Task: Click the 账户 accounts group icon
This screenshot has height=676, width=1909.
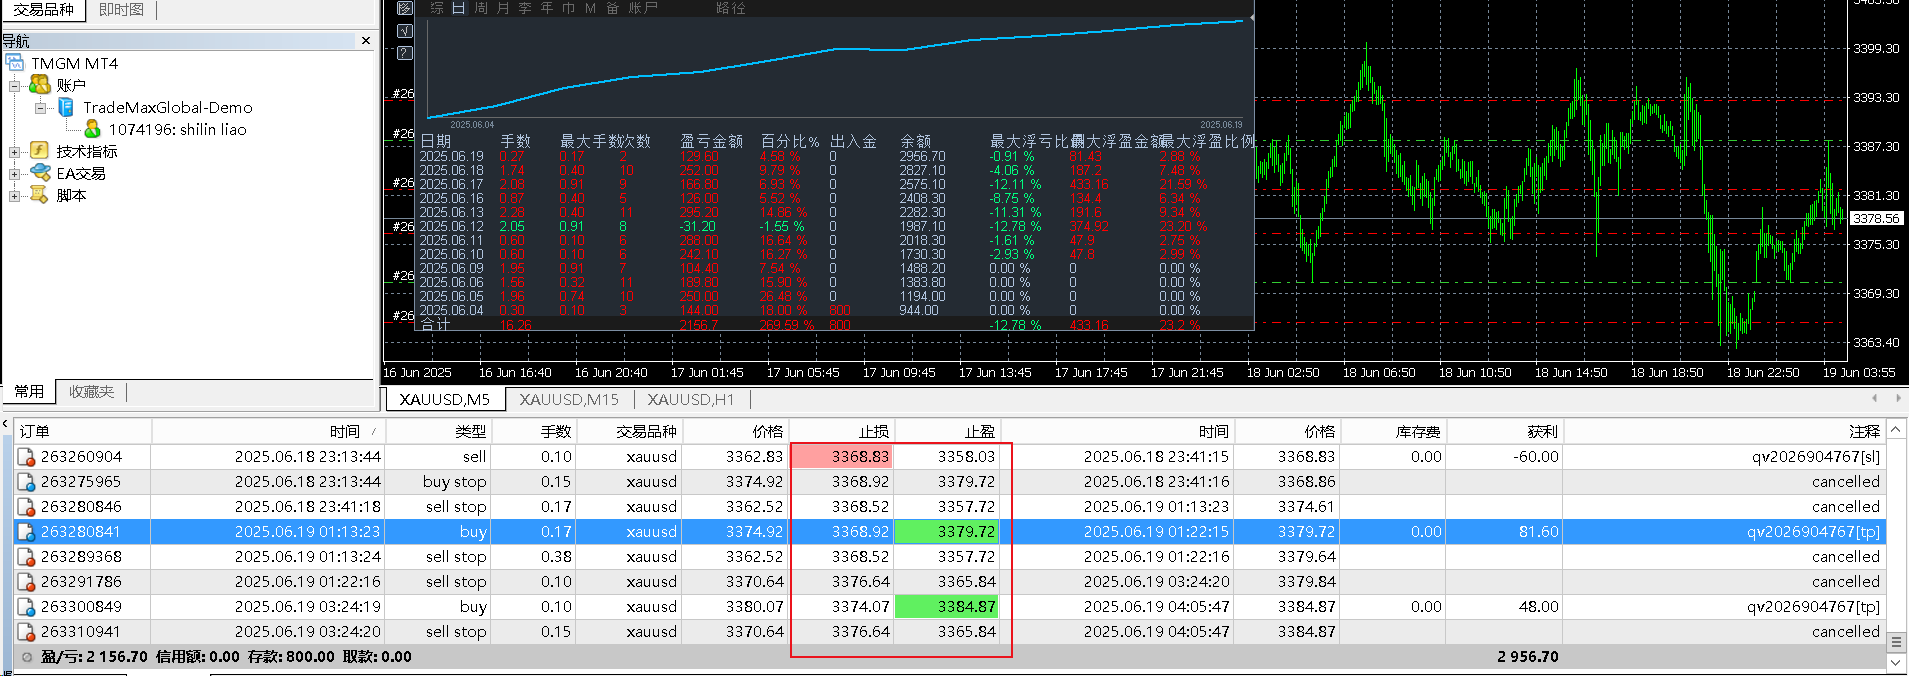Action: pyautogui.click(x=40, y=85)
